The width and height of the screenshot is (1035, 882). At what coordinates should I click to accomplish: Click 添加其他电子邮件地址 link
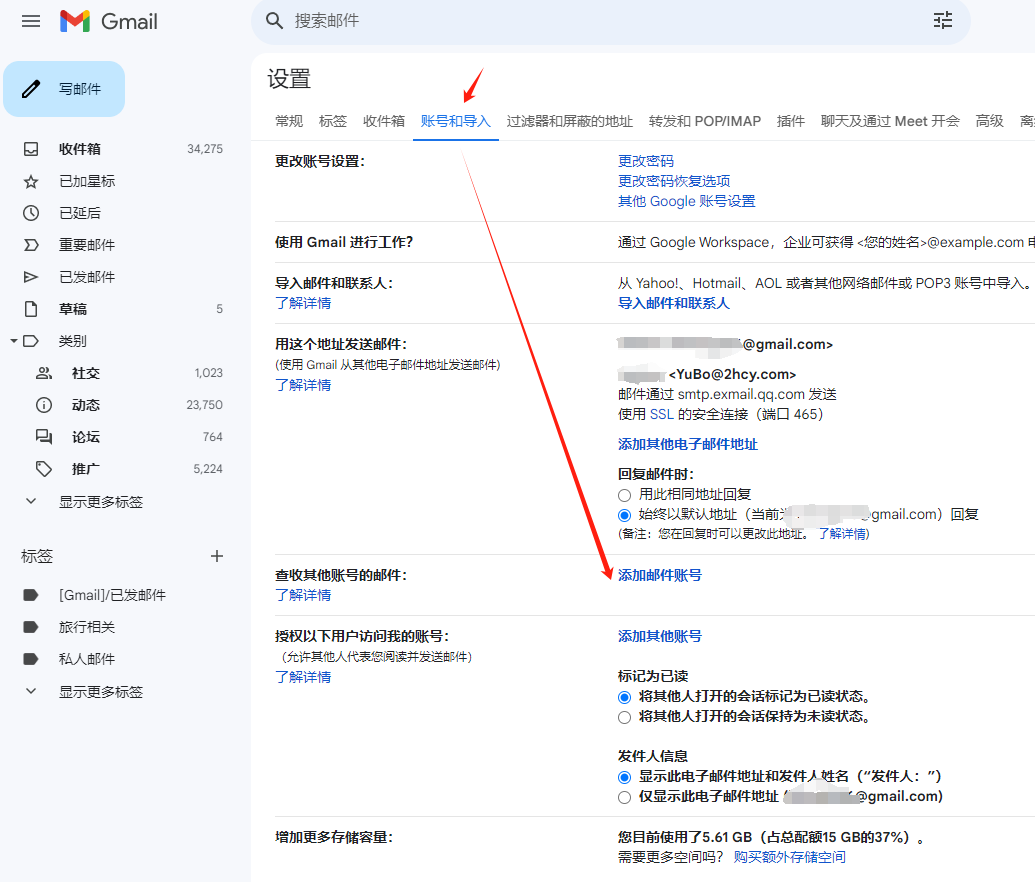click(688, 444)
